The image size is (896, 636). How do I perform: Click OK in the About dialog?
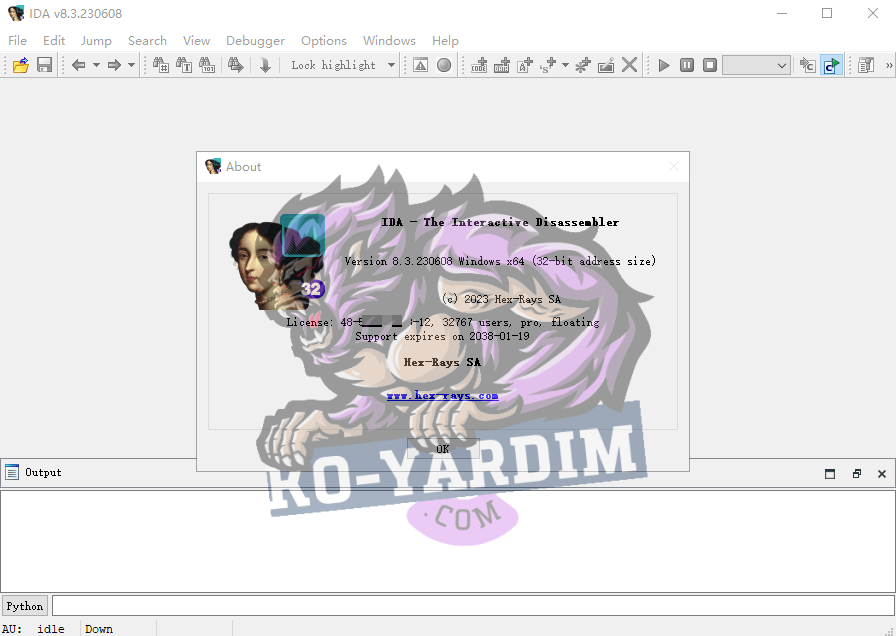tap(443, 449)
